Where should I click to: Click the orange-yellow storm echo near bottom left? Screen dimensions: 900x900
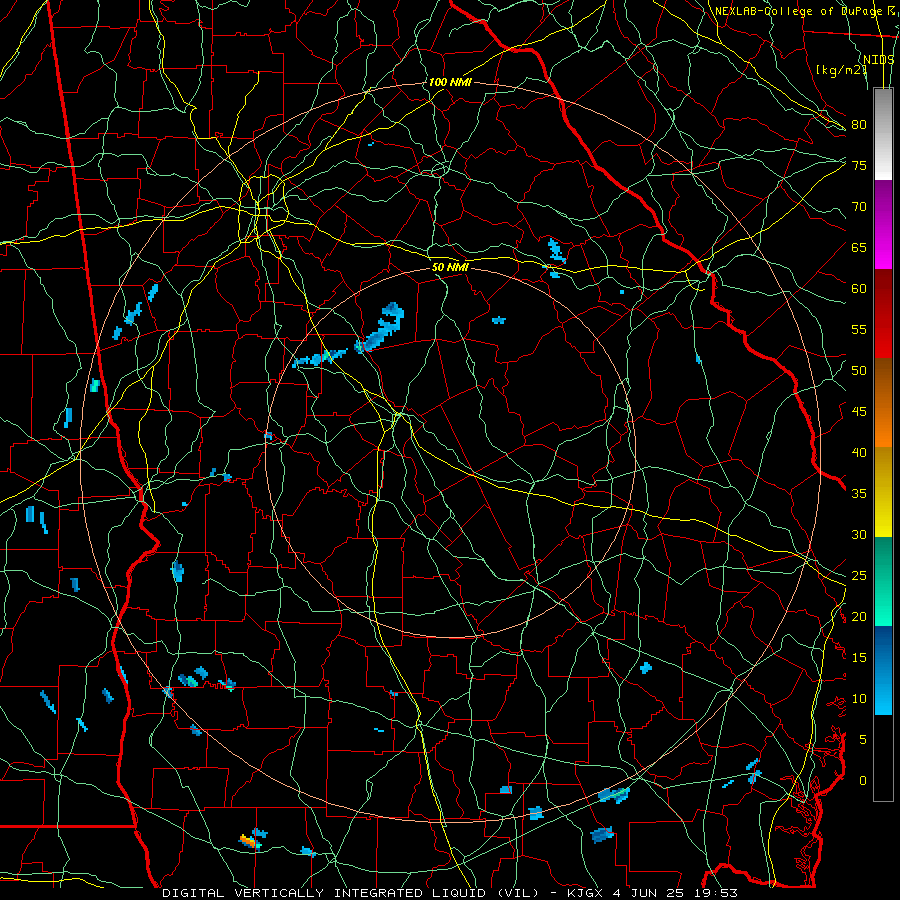click(249, 841)
